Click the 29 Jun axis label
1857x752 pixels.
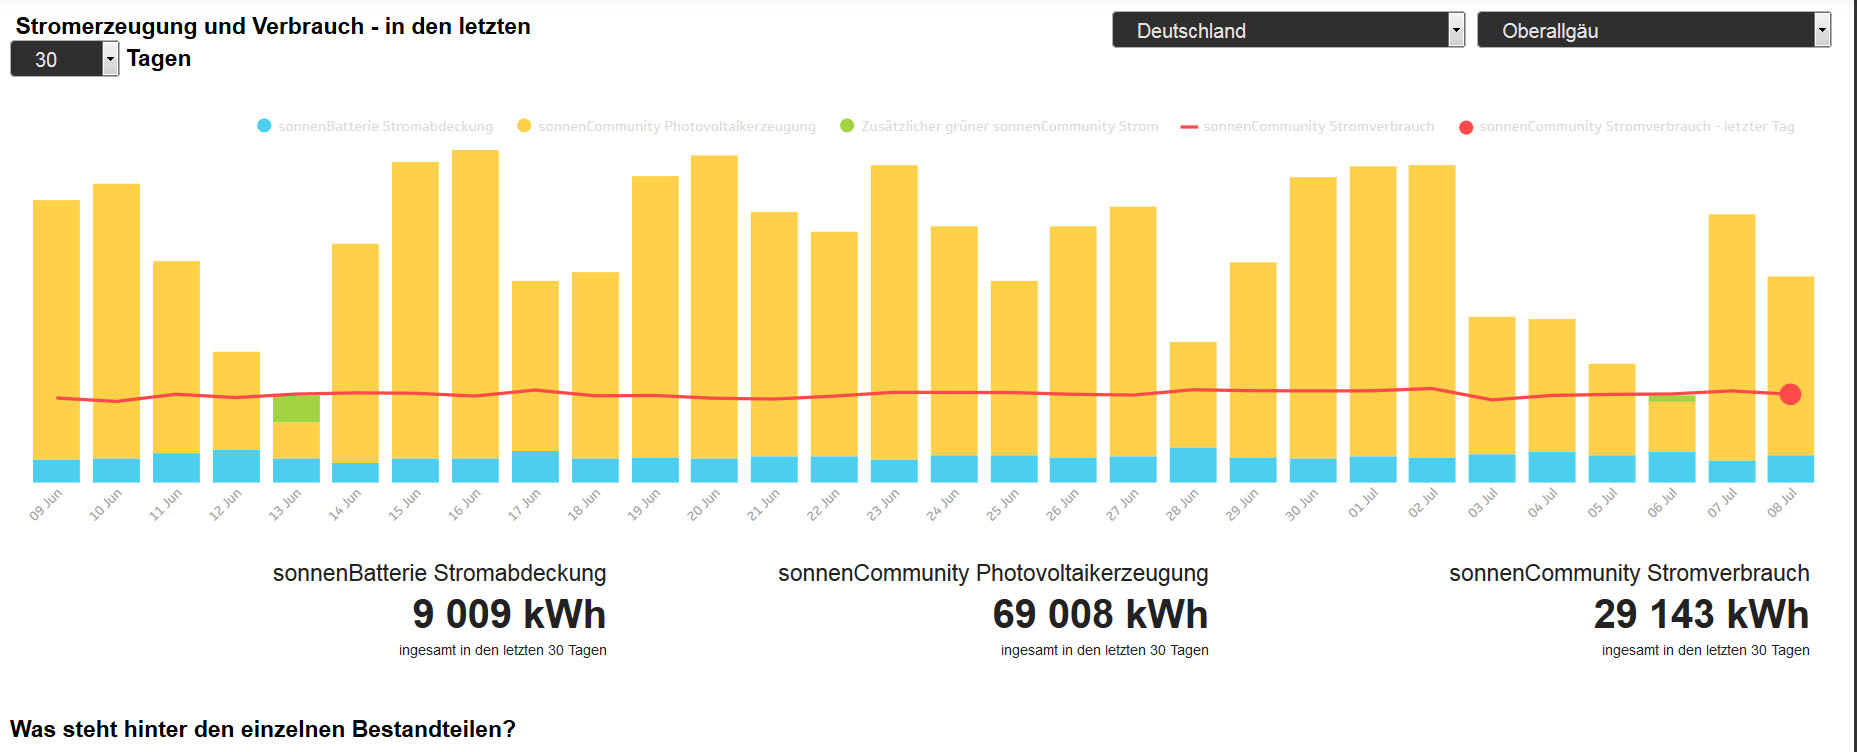[x=1242, y=505]
